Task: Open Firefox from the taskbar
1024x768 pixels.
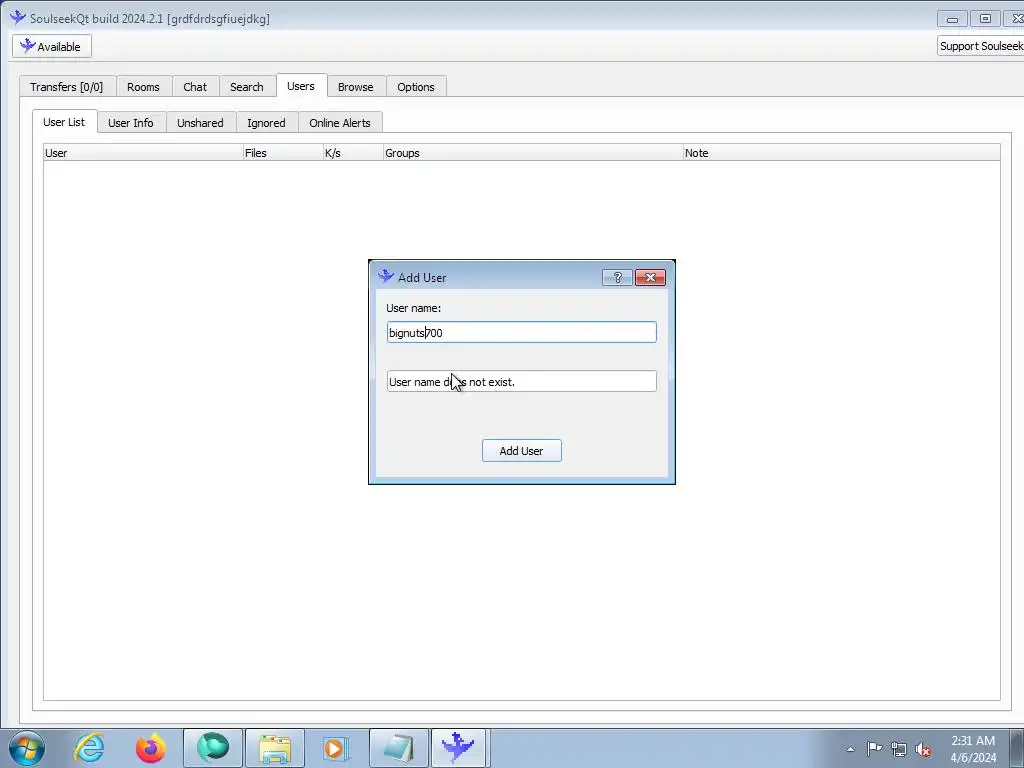Action: 150,748
